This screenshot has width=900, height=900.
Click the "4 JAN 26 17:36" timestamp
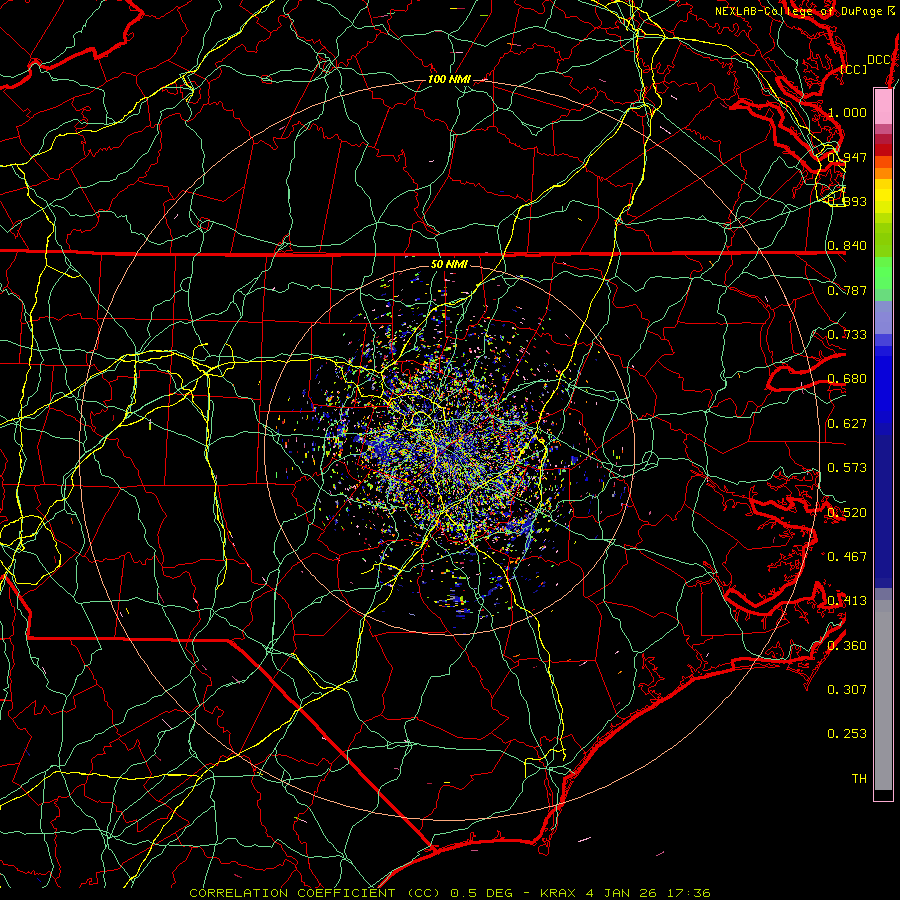tap(648, 893)
